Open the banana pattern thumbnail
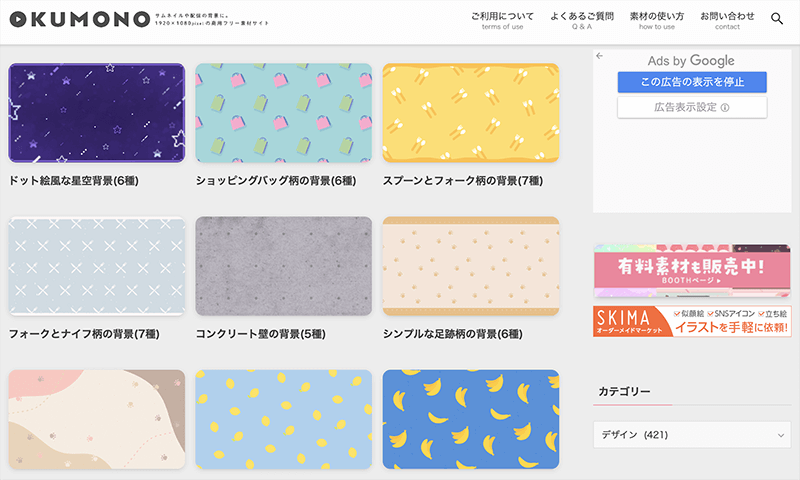The width and height of the screenshot is (800, 480). [x=471, y=419]
